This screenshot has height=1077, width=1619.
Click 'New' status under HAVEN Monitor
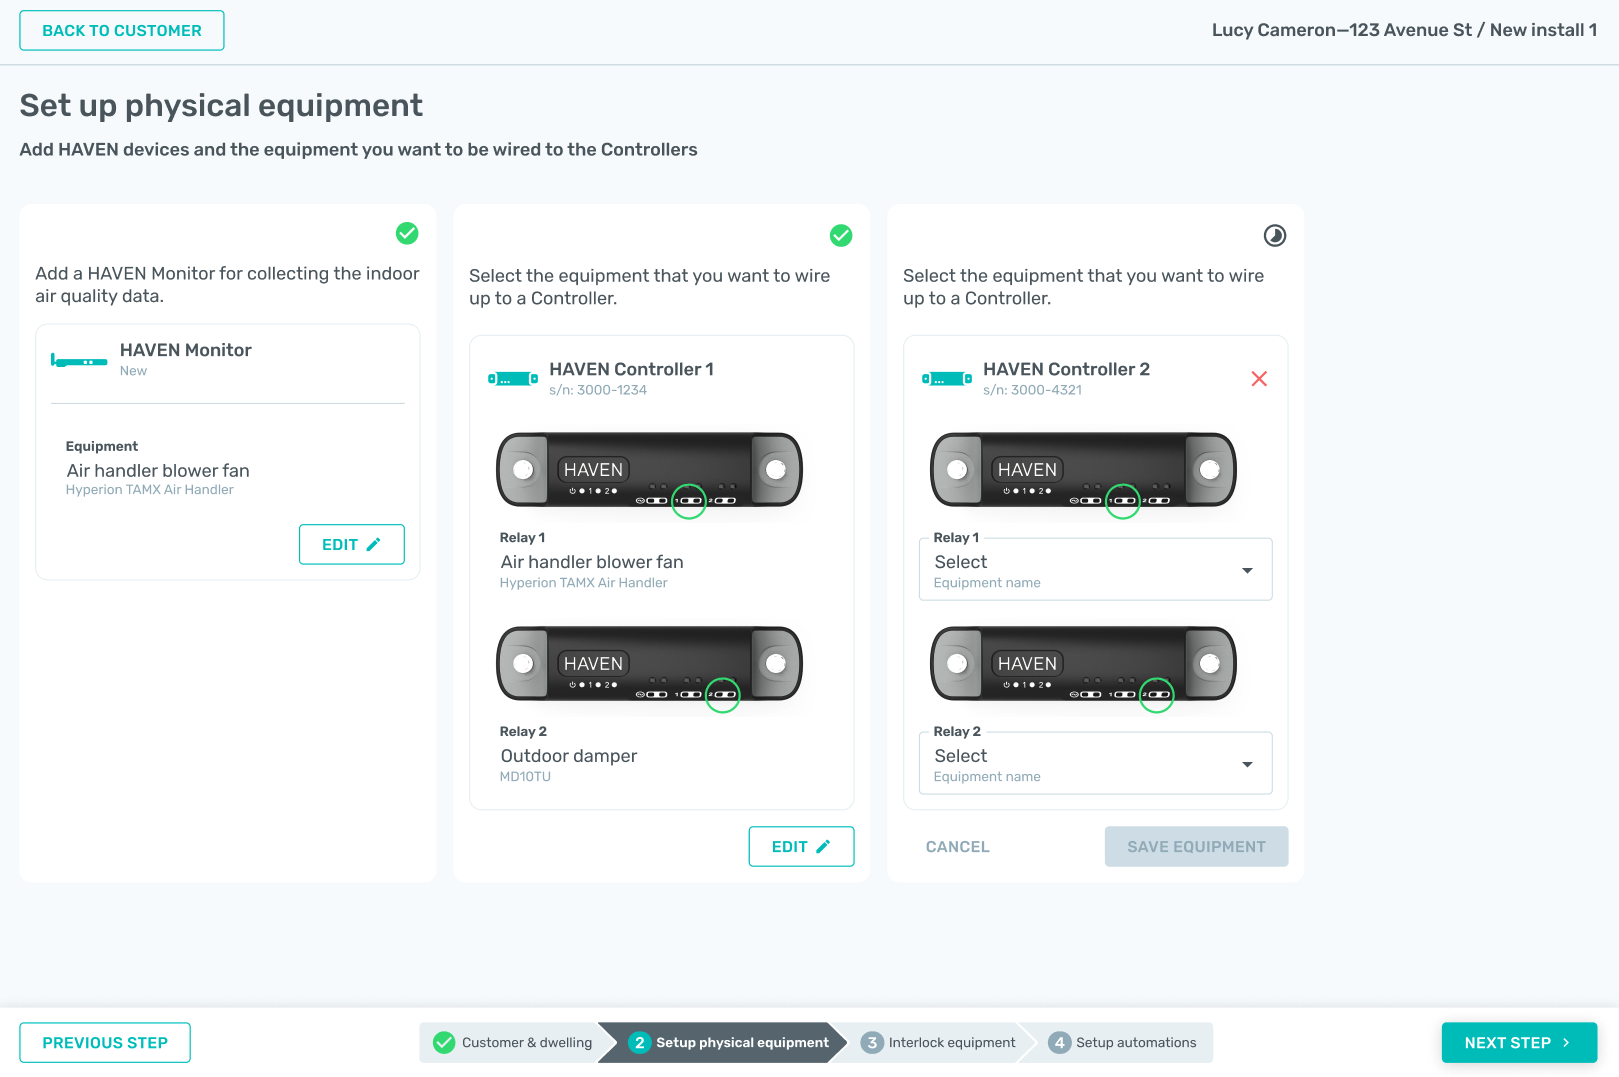point(133,370)
